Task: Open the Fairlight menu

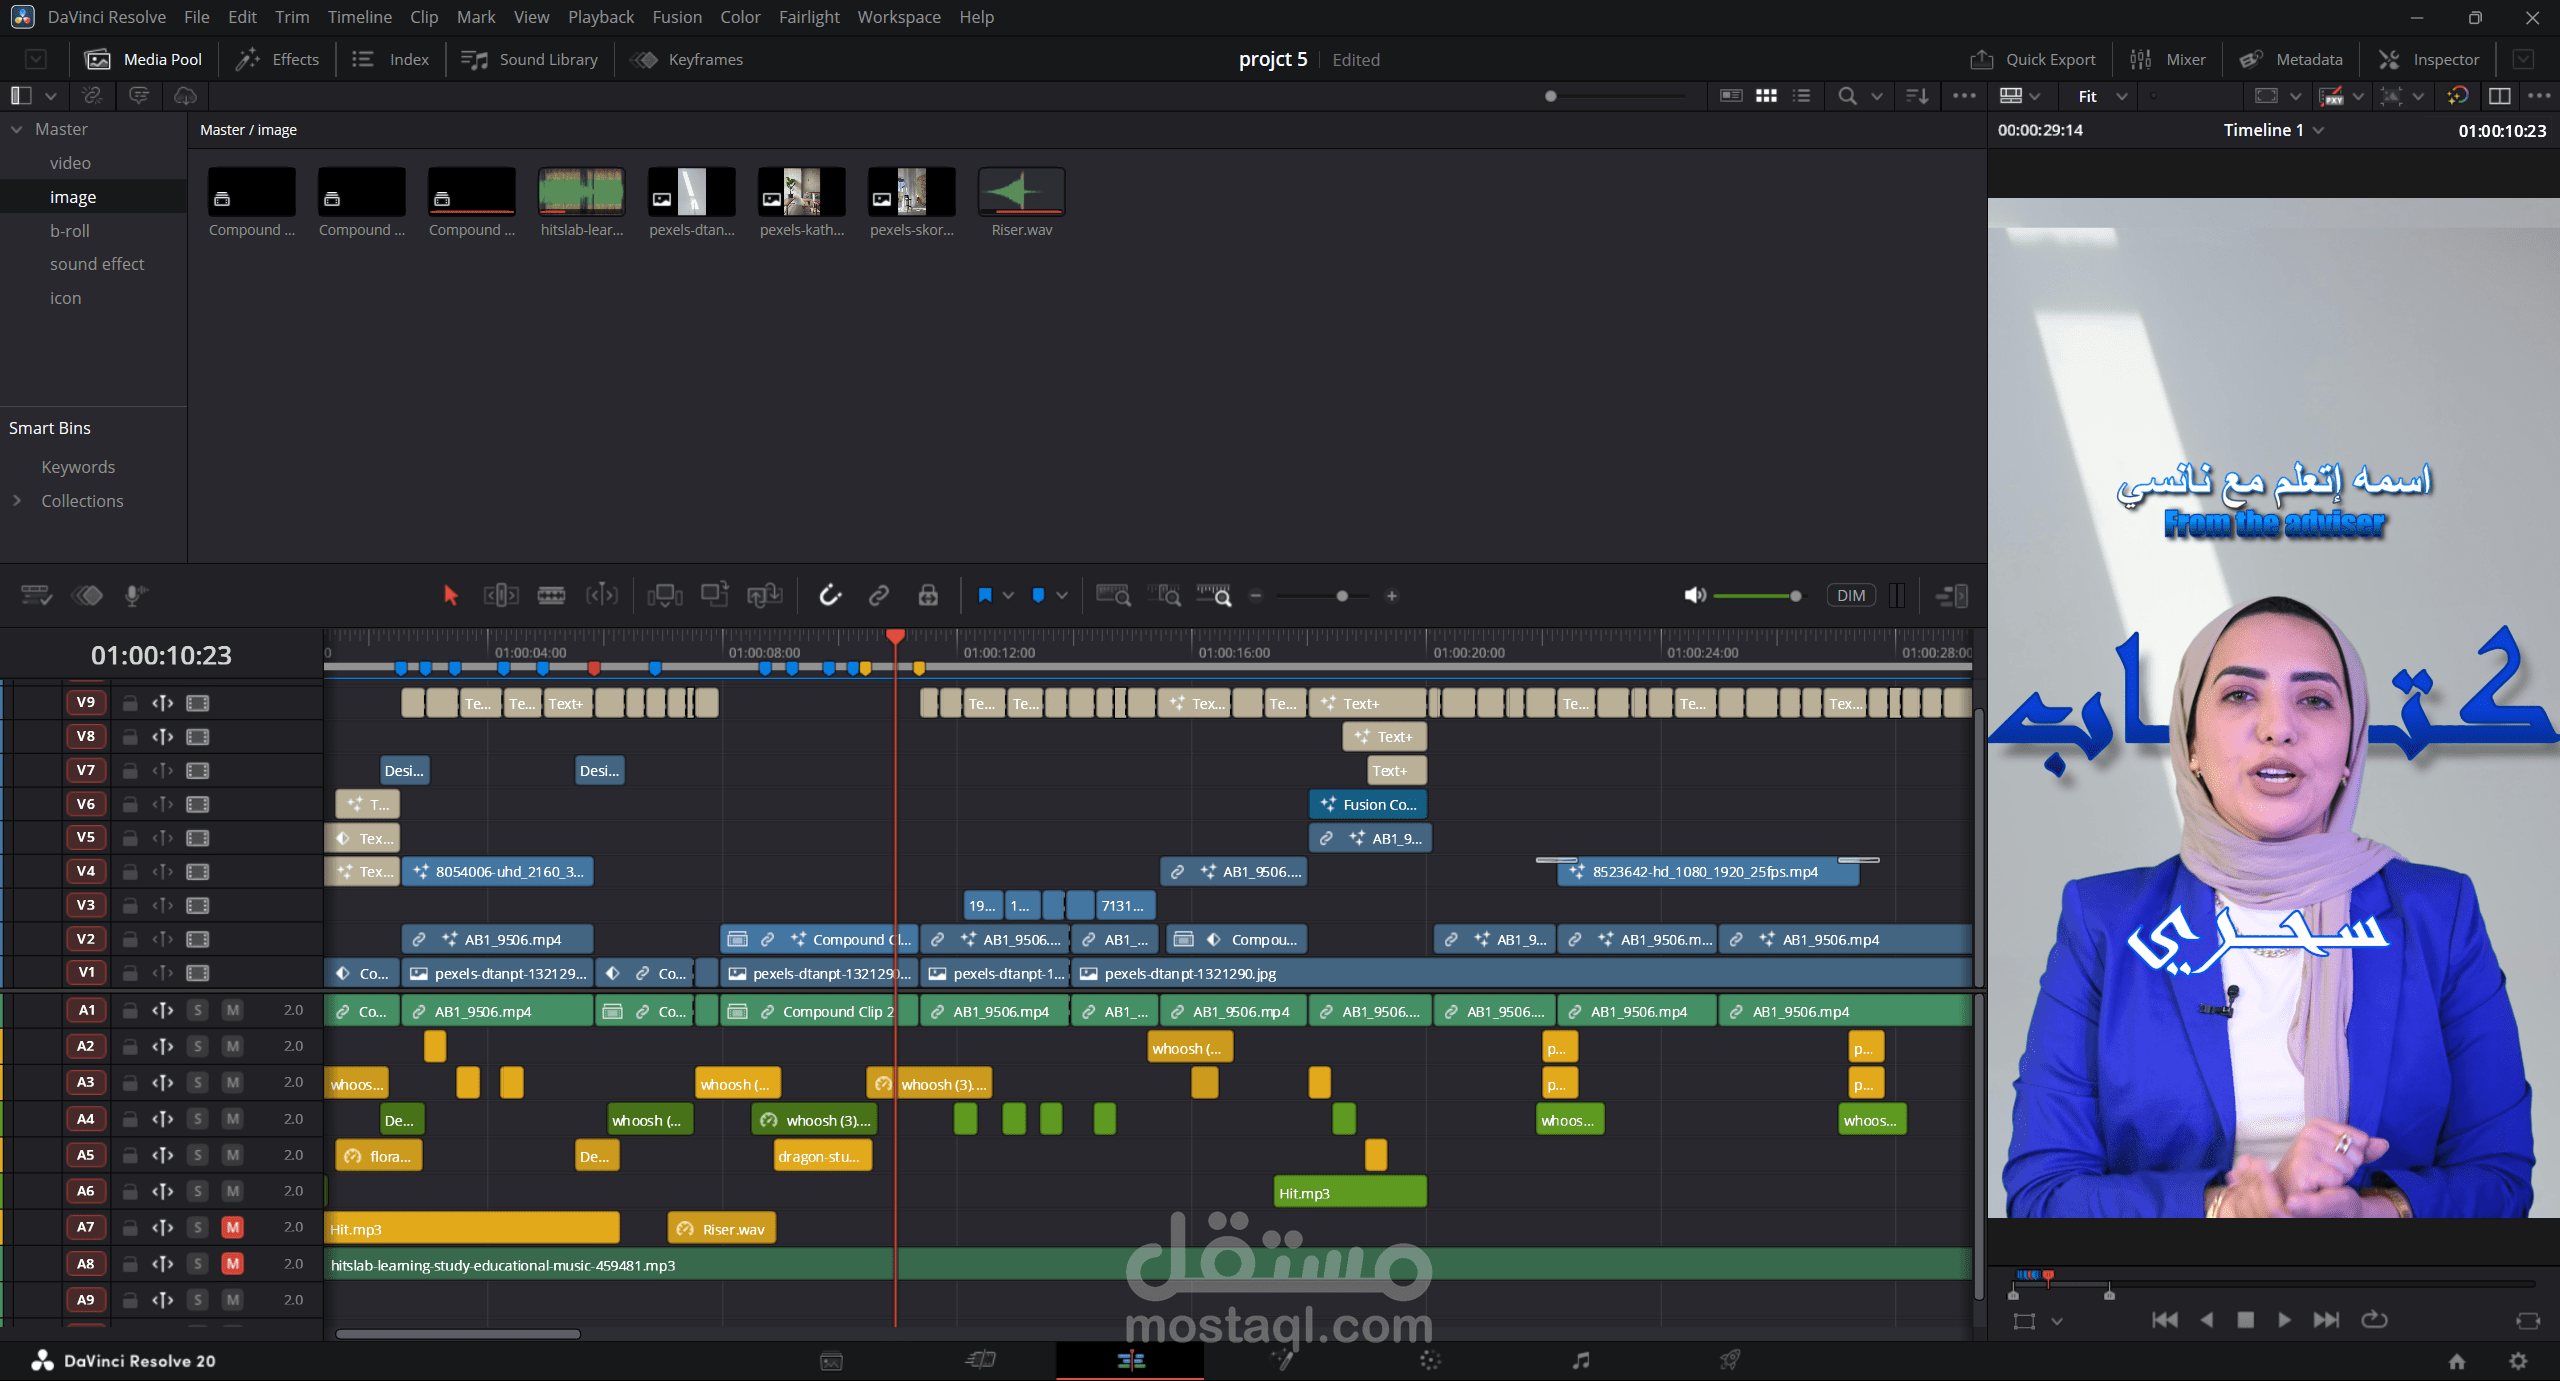Action: [x=810, y=17]
